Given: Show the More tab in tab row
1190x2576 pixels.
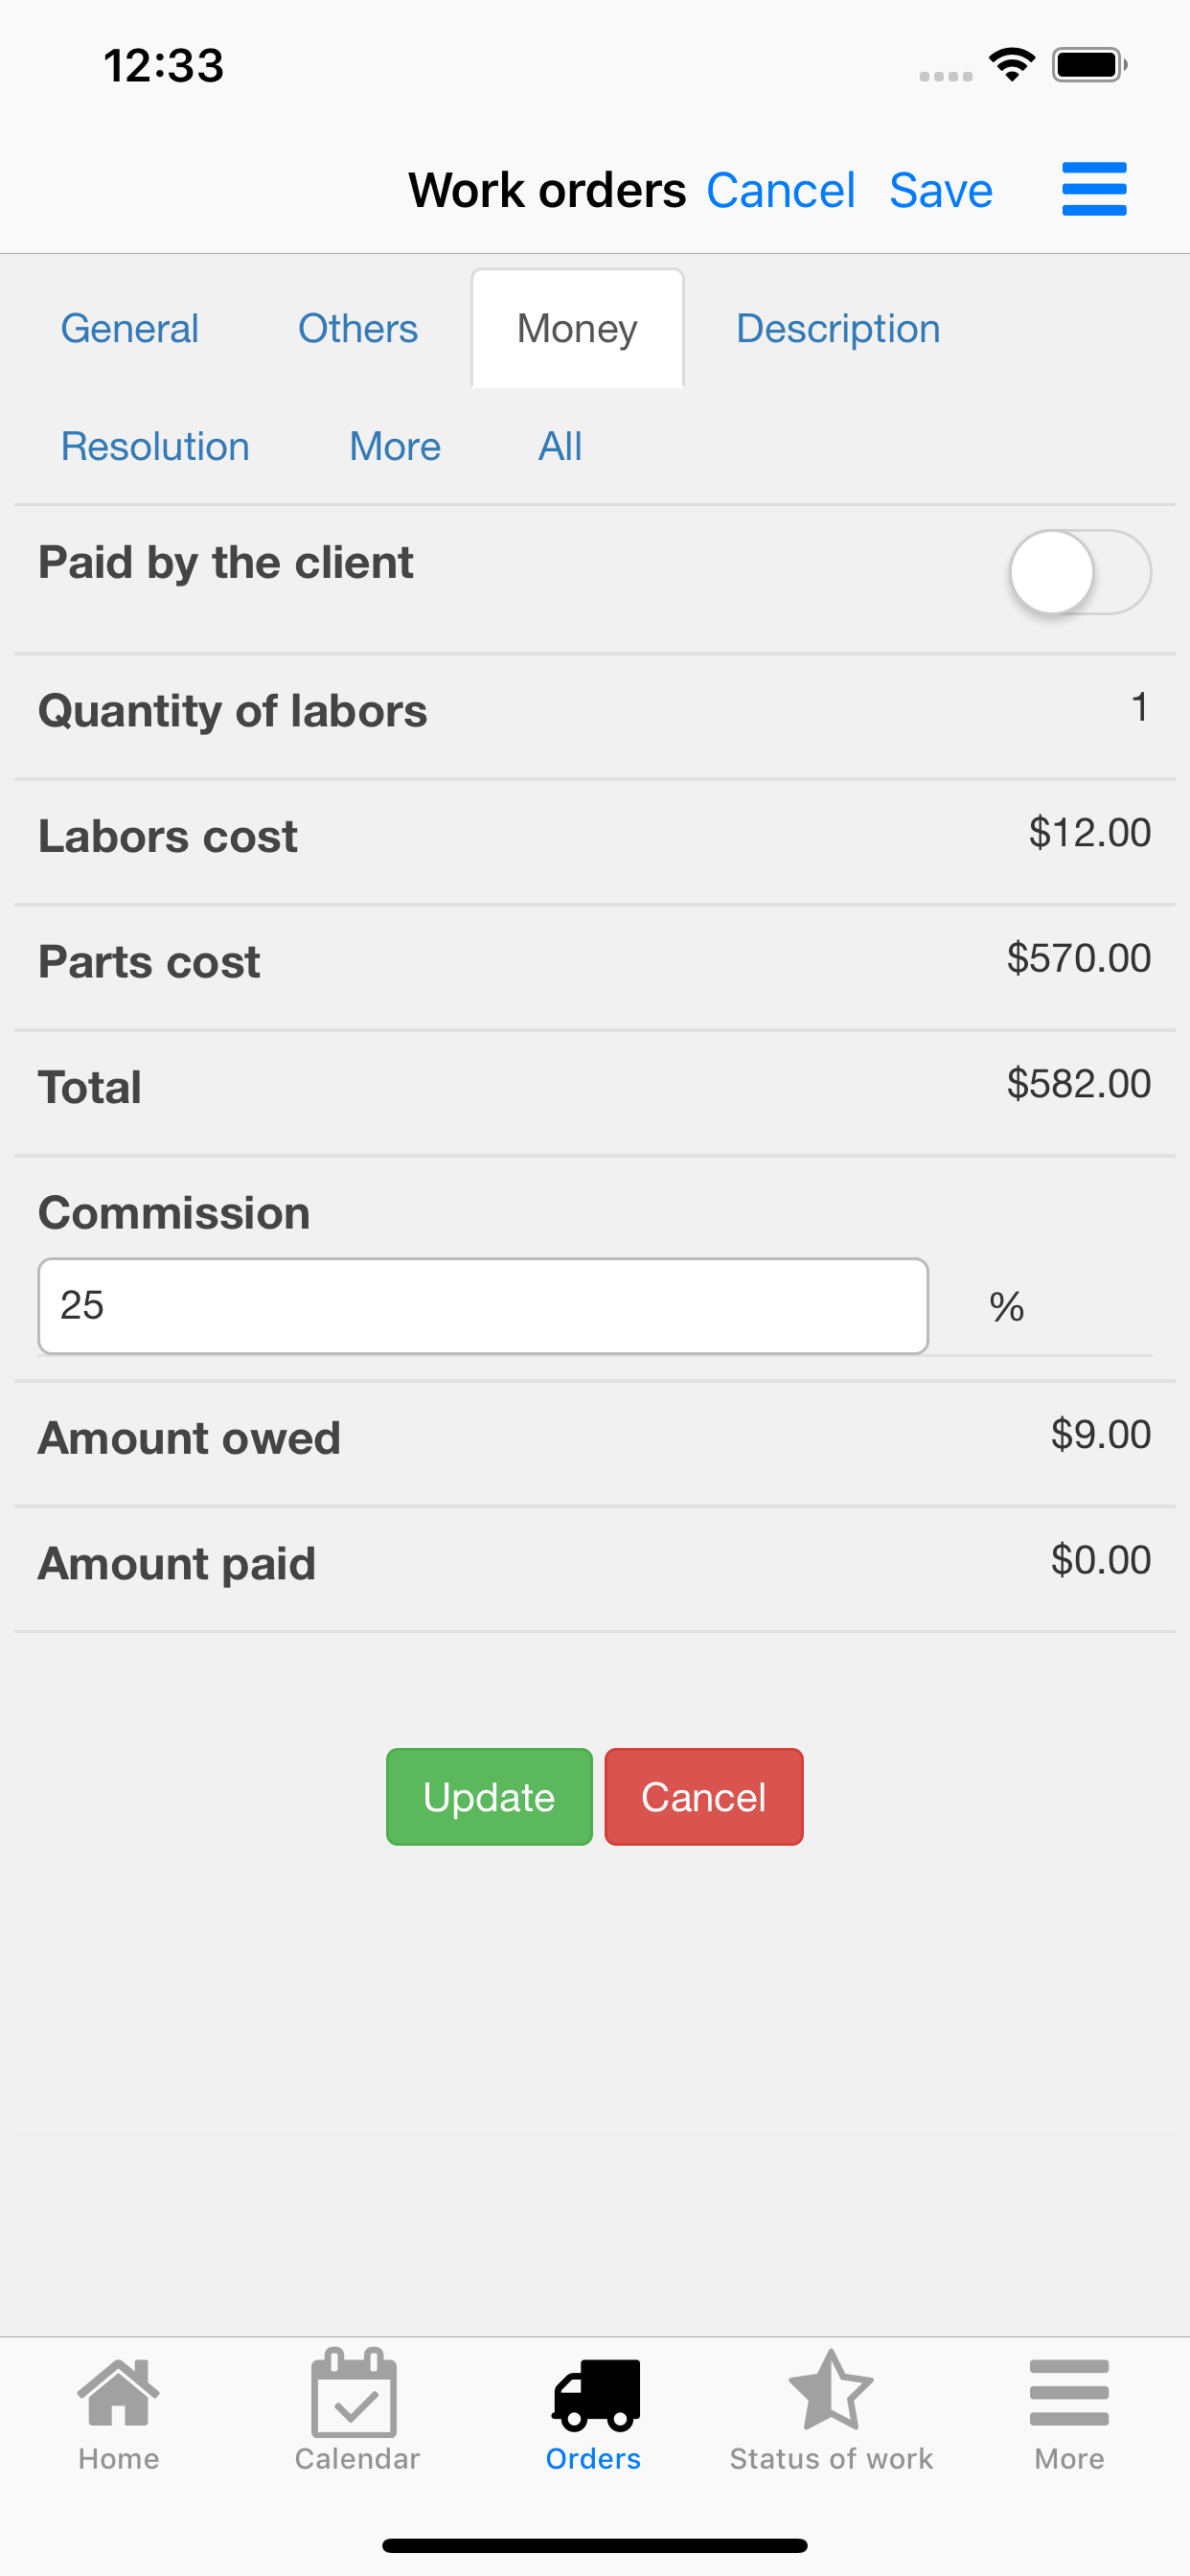Looking at the screenshot, I should point(395,447).
